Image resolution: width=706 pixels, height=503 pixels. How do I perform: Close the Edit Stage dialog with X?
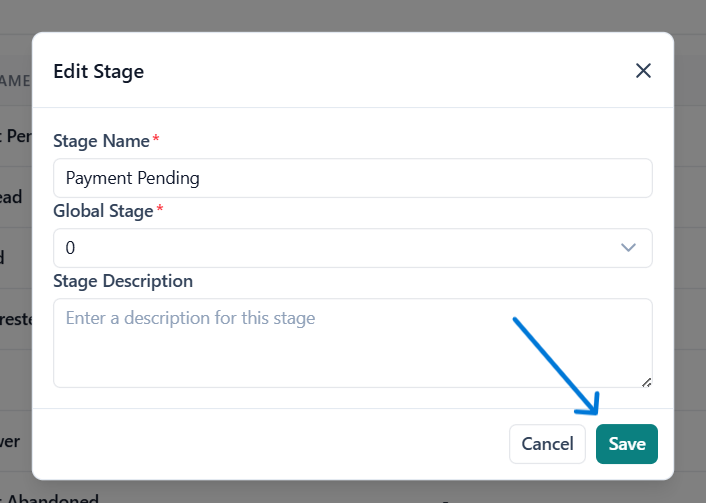click(x=643, y=70)
